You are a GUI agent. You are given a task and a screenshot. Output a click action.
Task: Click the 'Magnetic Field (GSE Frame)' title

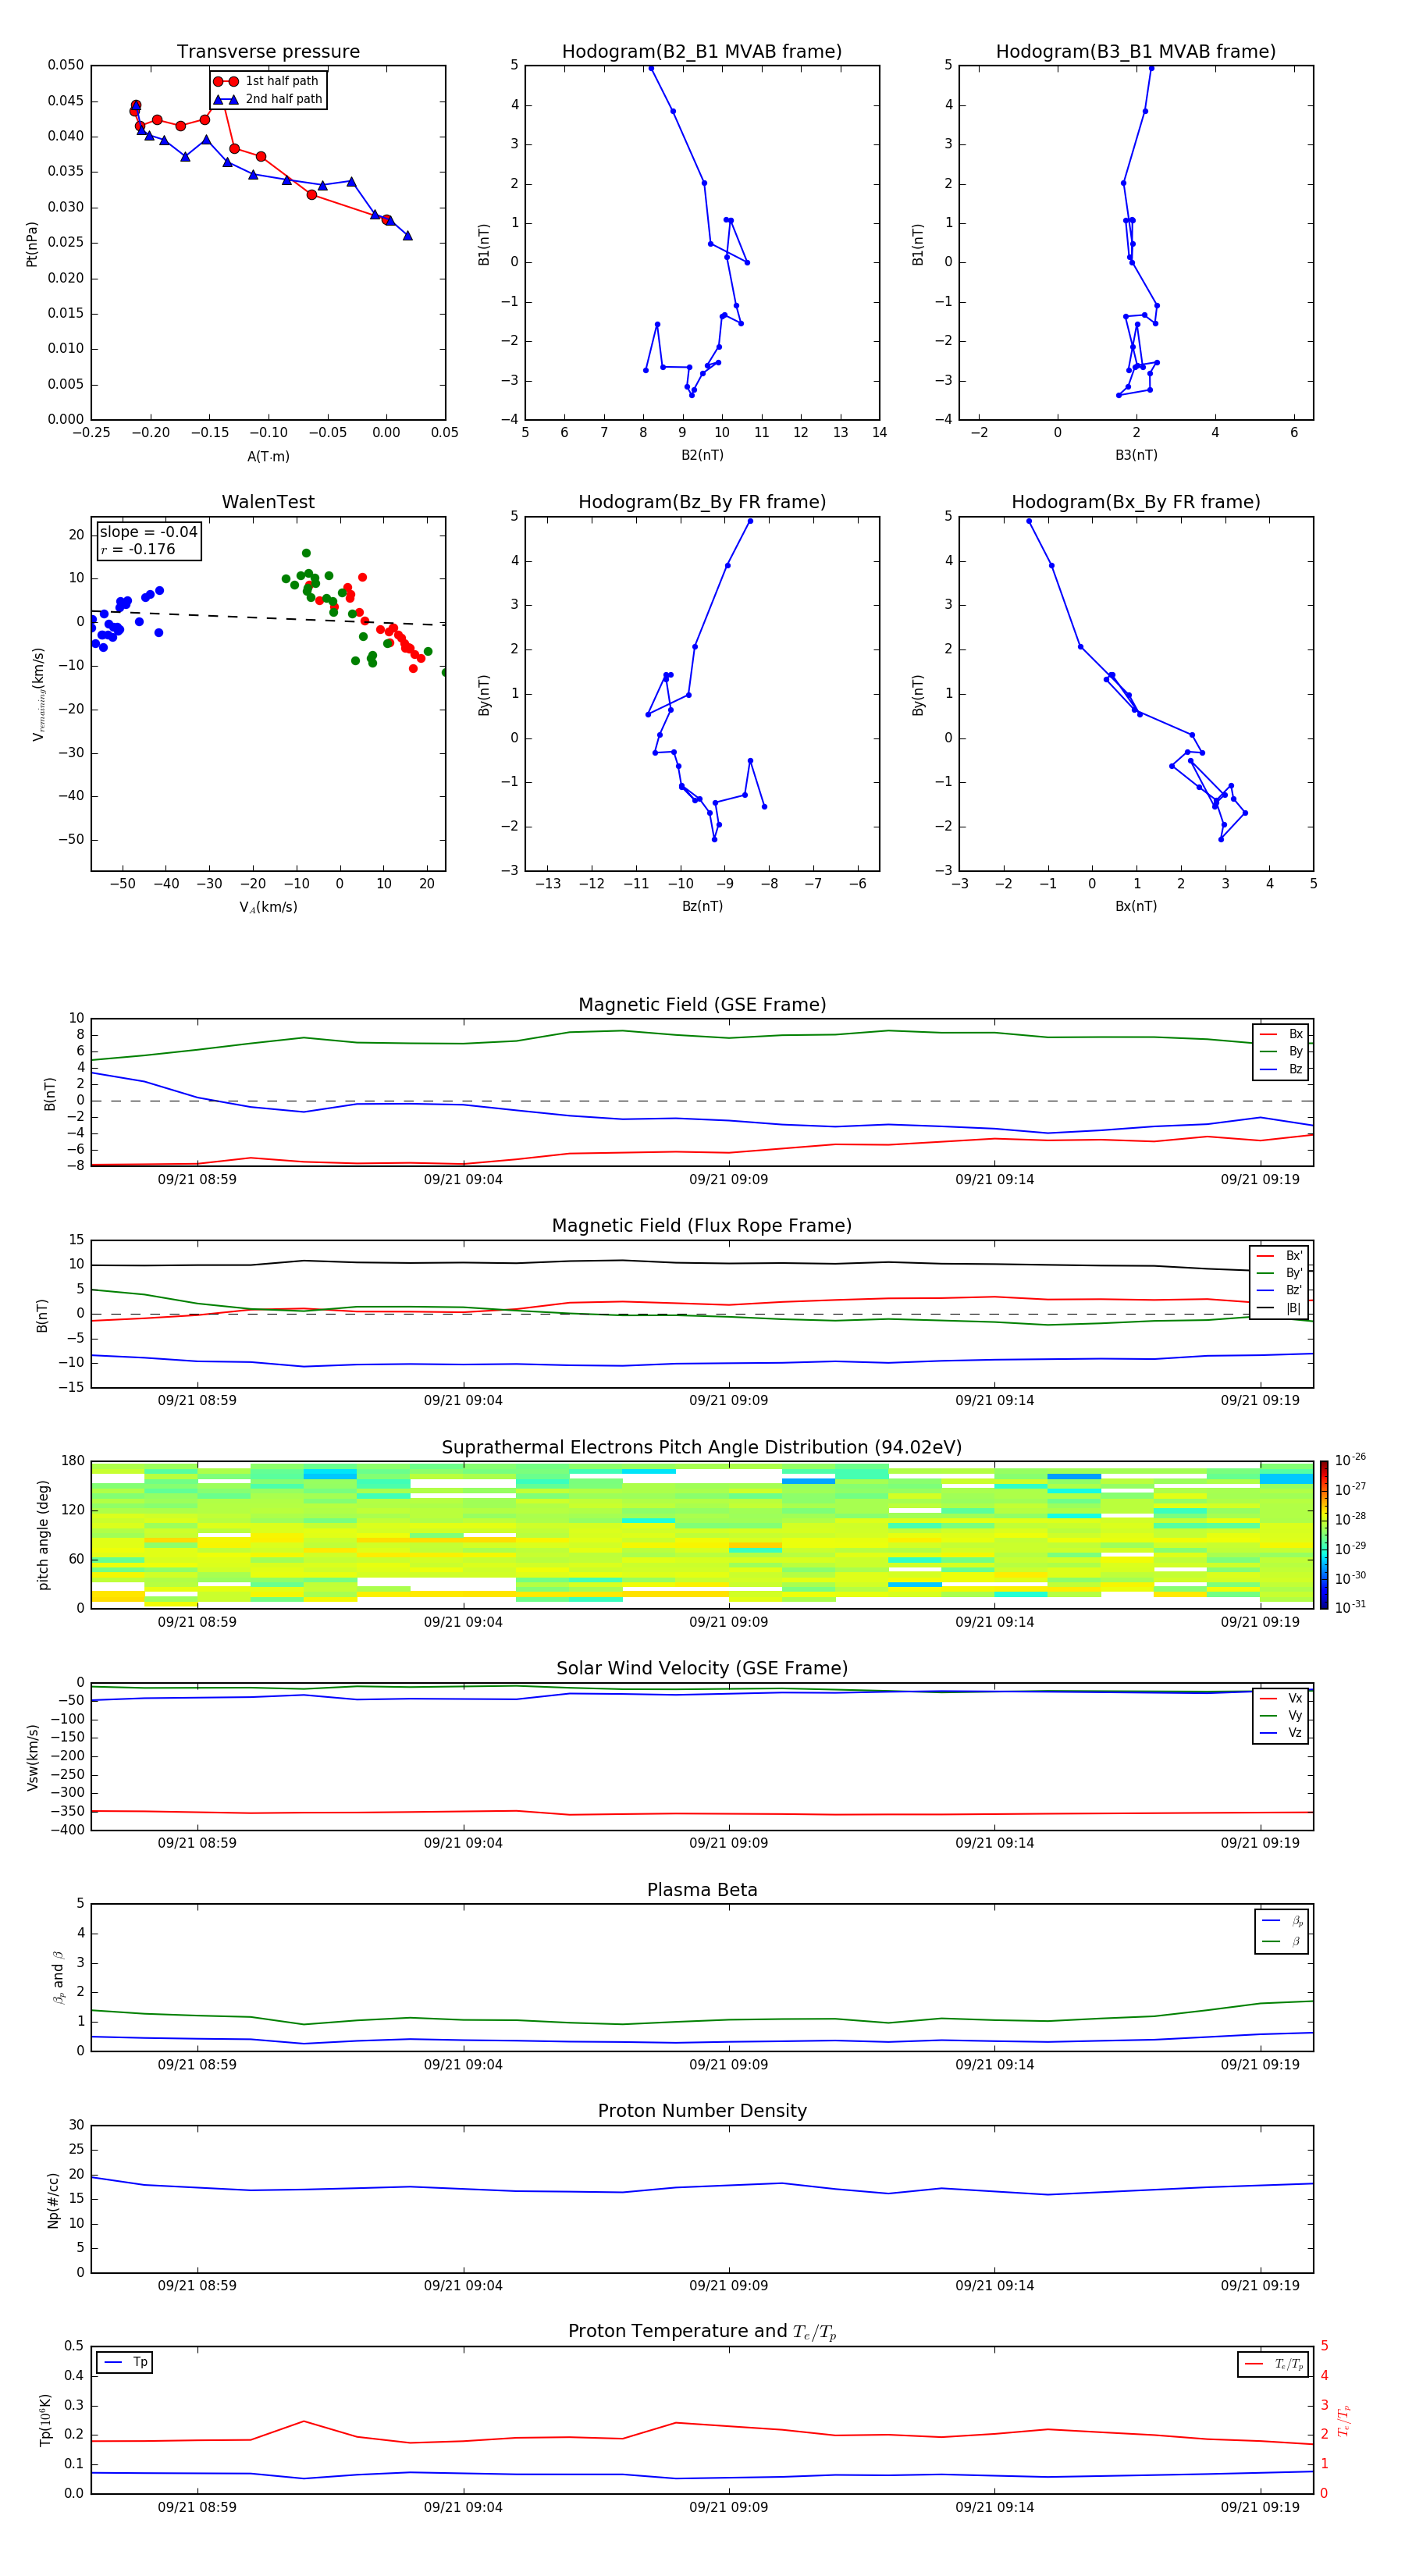(702, 1004)
